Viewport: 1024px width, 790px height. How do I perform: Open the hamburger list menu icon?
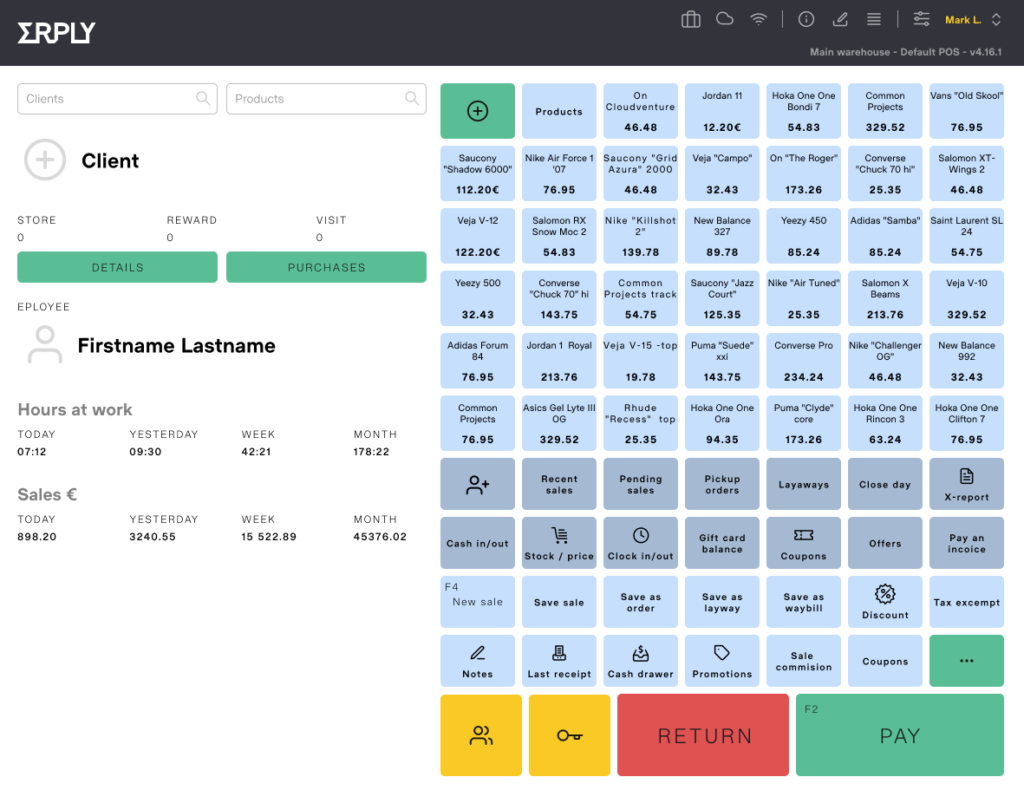874,20
